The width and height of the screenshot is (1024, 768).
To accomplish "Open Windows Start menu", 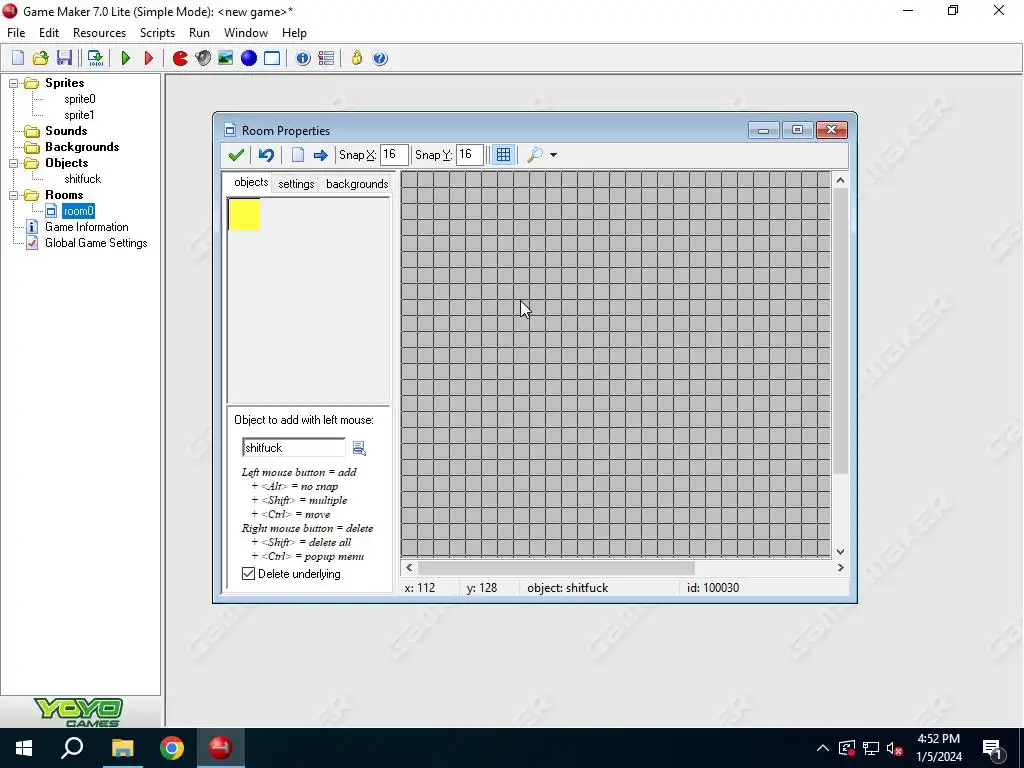I will [24, 748].
